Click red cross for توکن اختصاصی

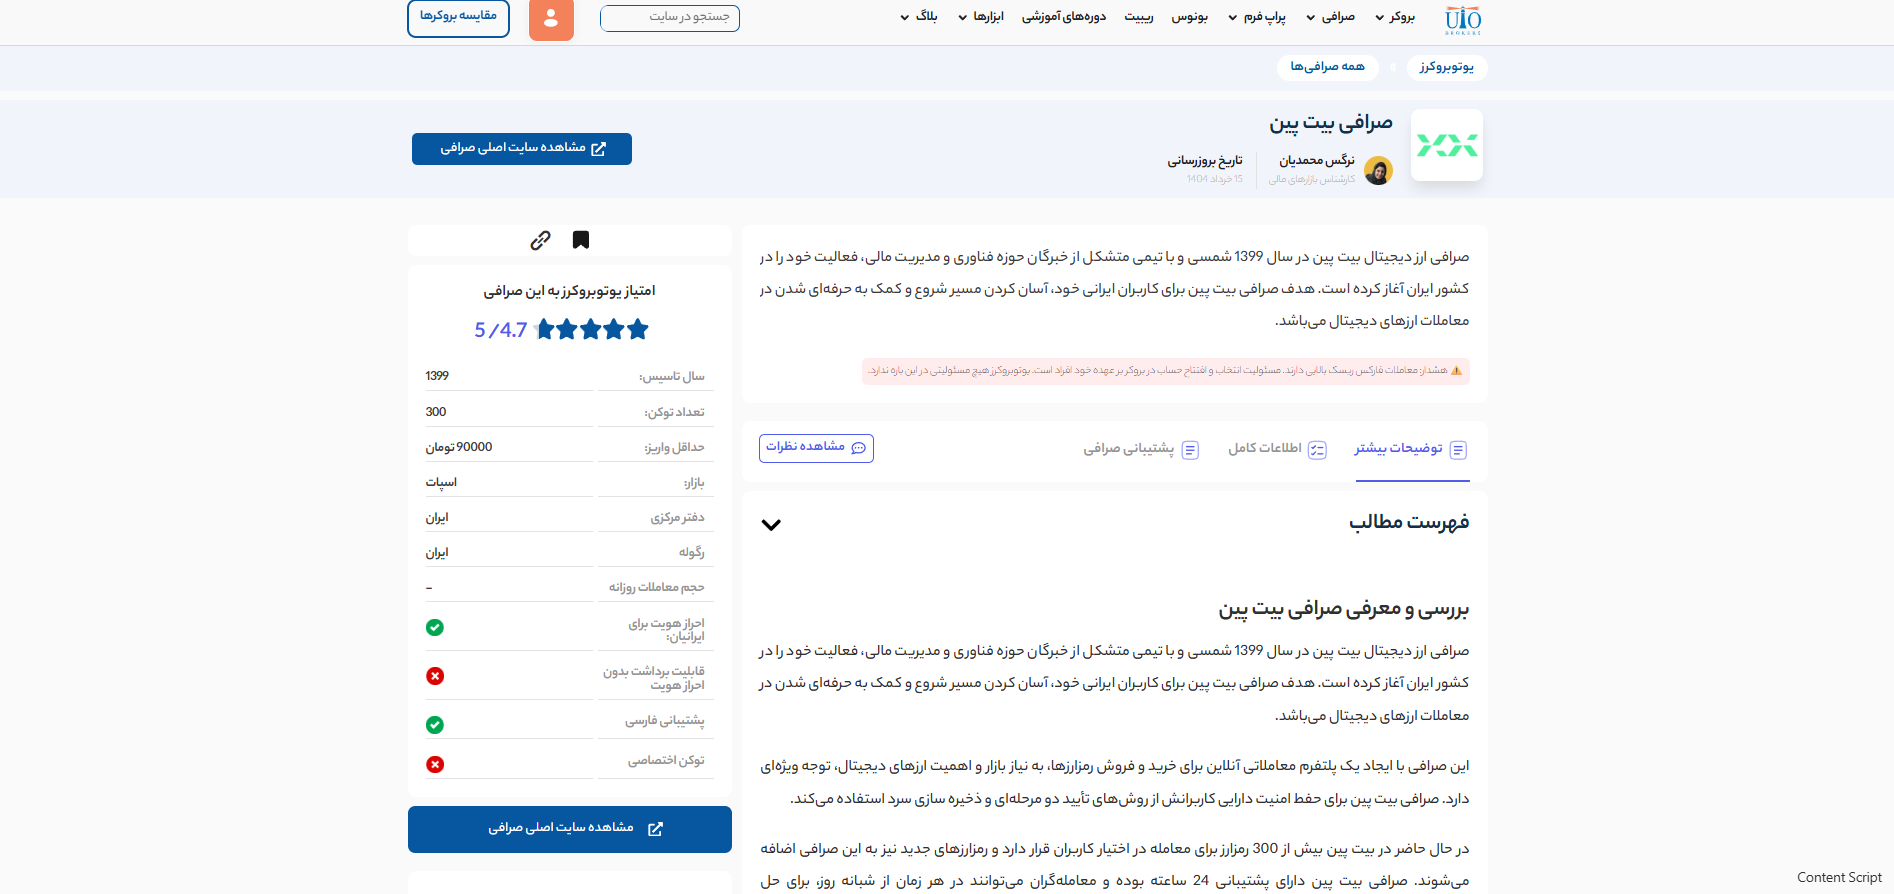coord(435,764)
